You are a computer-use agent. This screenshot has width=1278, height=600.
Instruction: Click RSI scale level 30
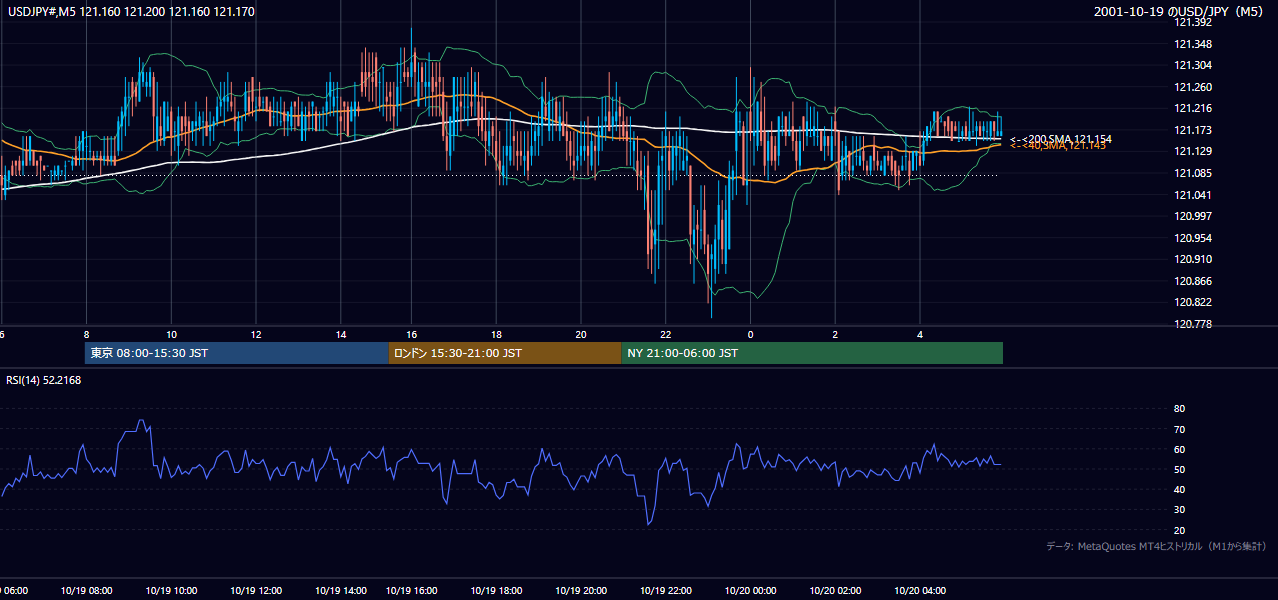(1179, 510)
